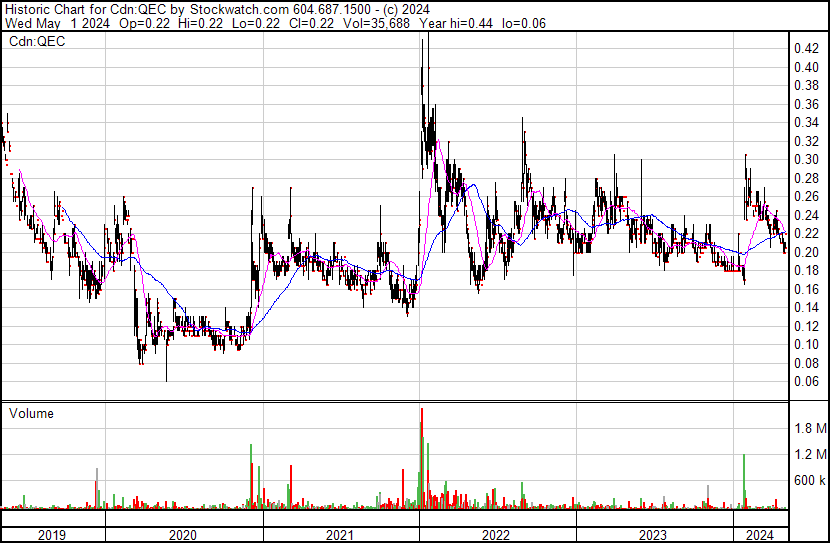Click the 2024 year label on the timeline
The height and width of the screenshot is (543, 830).
coord(760,535)
